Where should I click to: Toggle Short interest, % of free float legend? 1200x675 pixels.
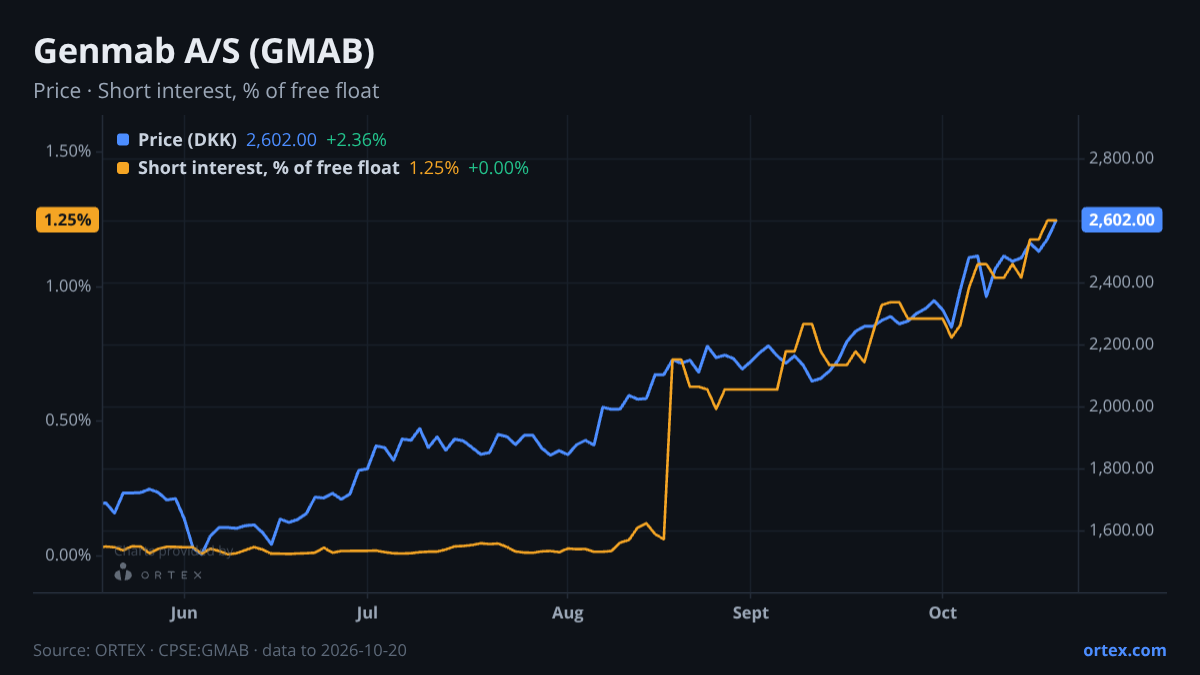(269, 168)
